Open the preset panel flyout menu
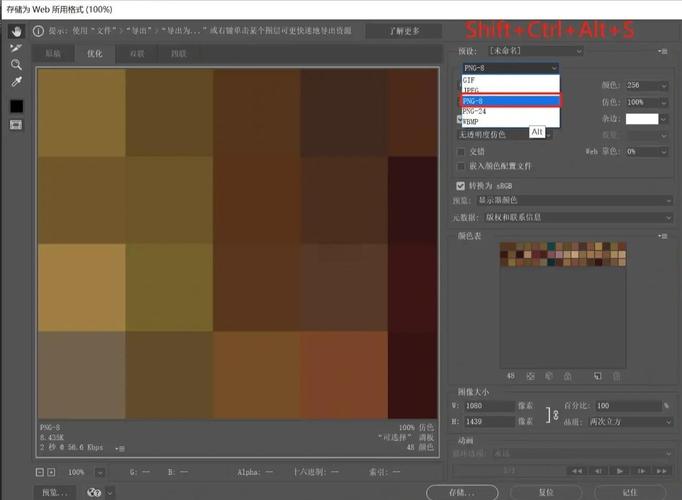This screenshot has height=500, width=682. pyautogui.click(x=662, y=50)
